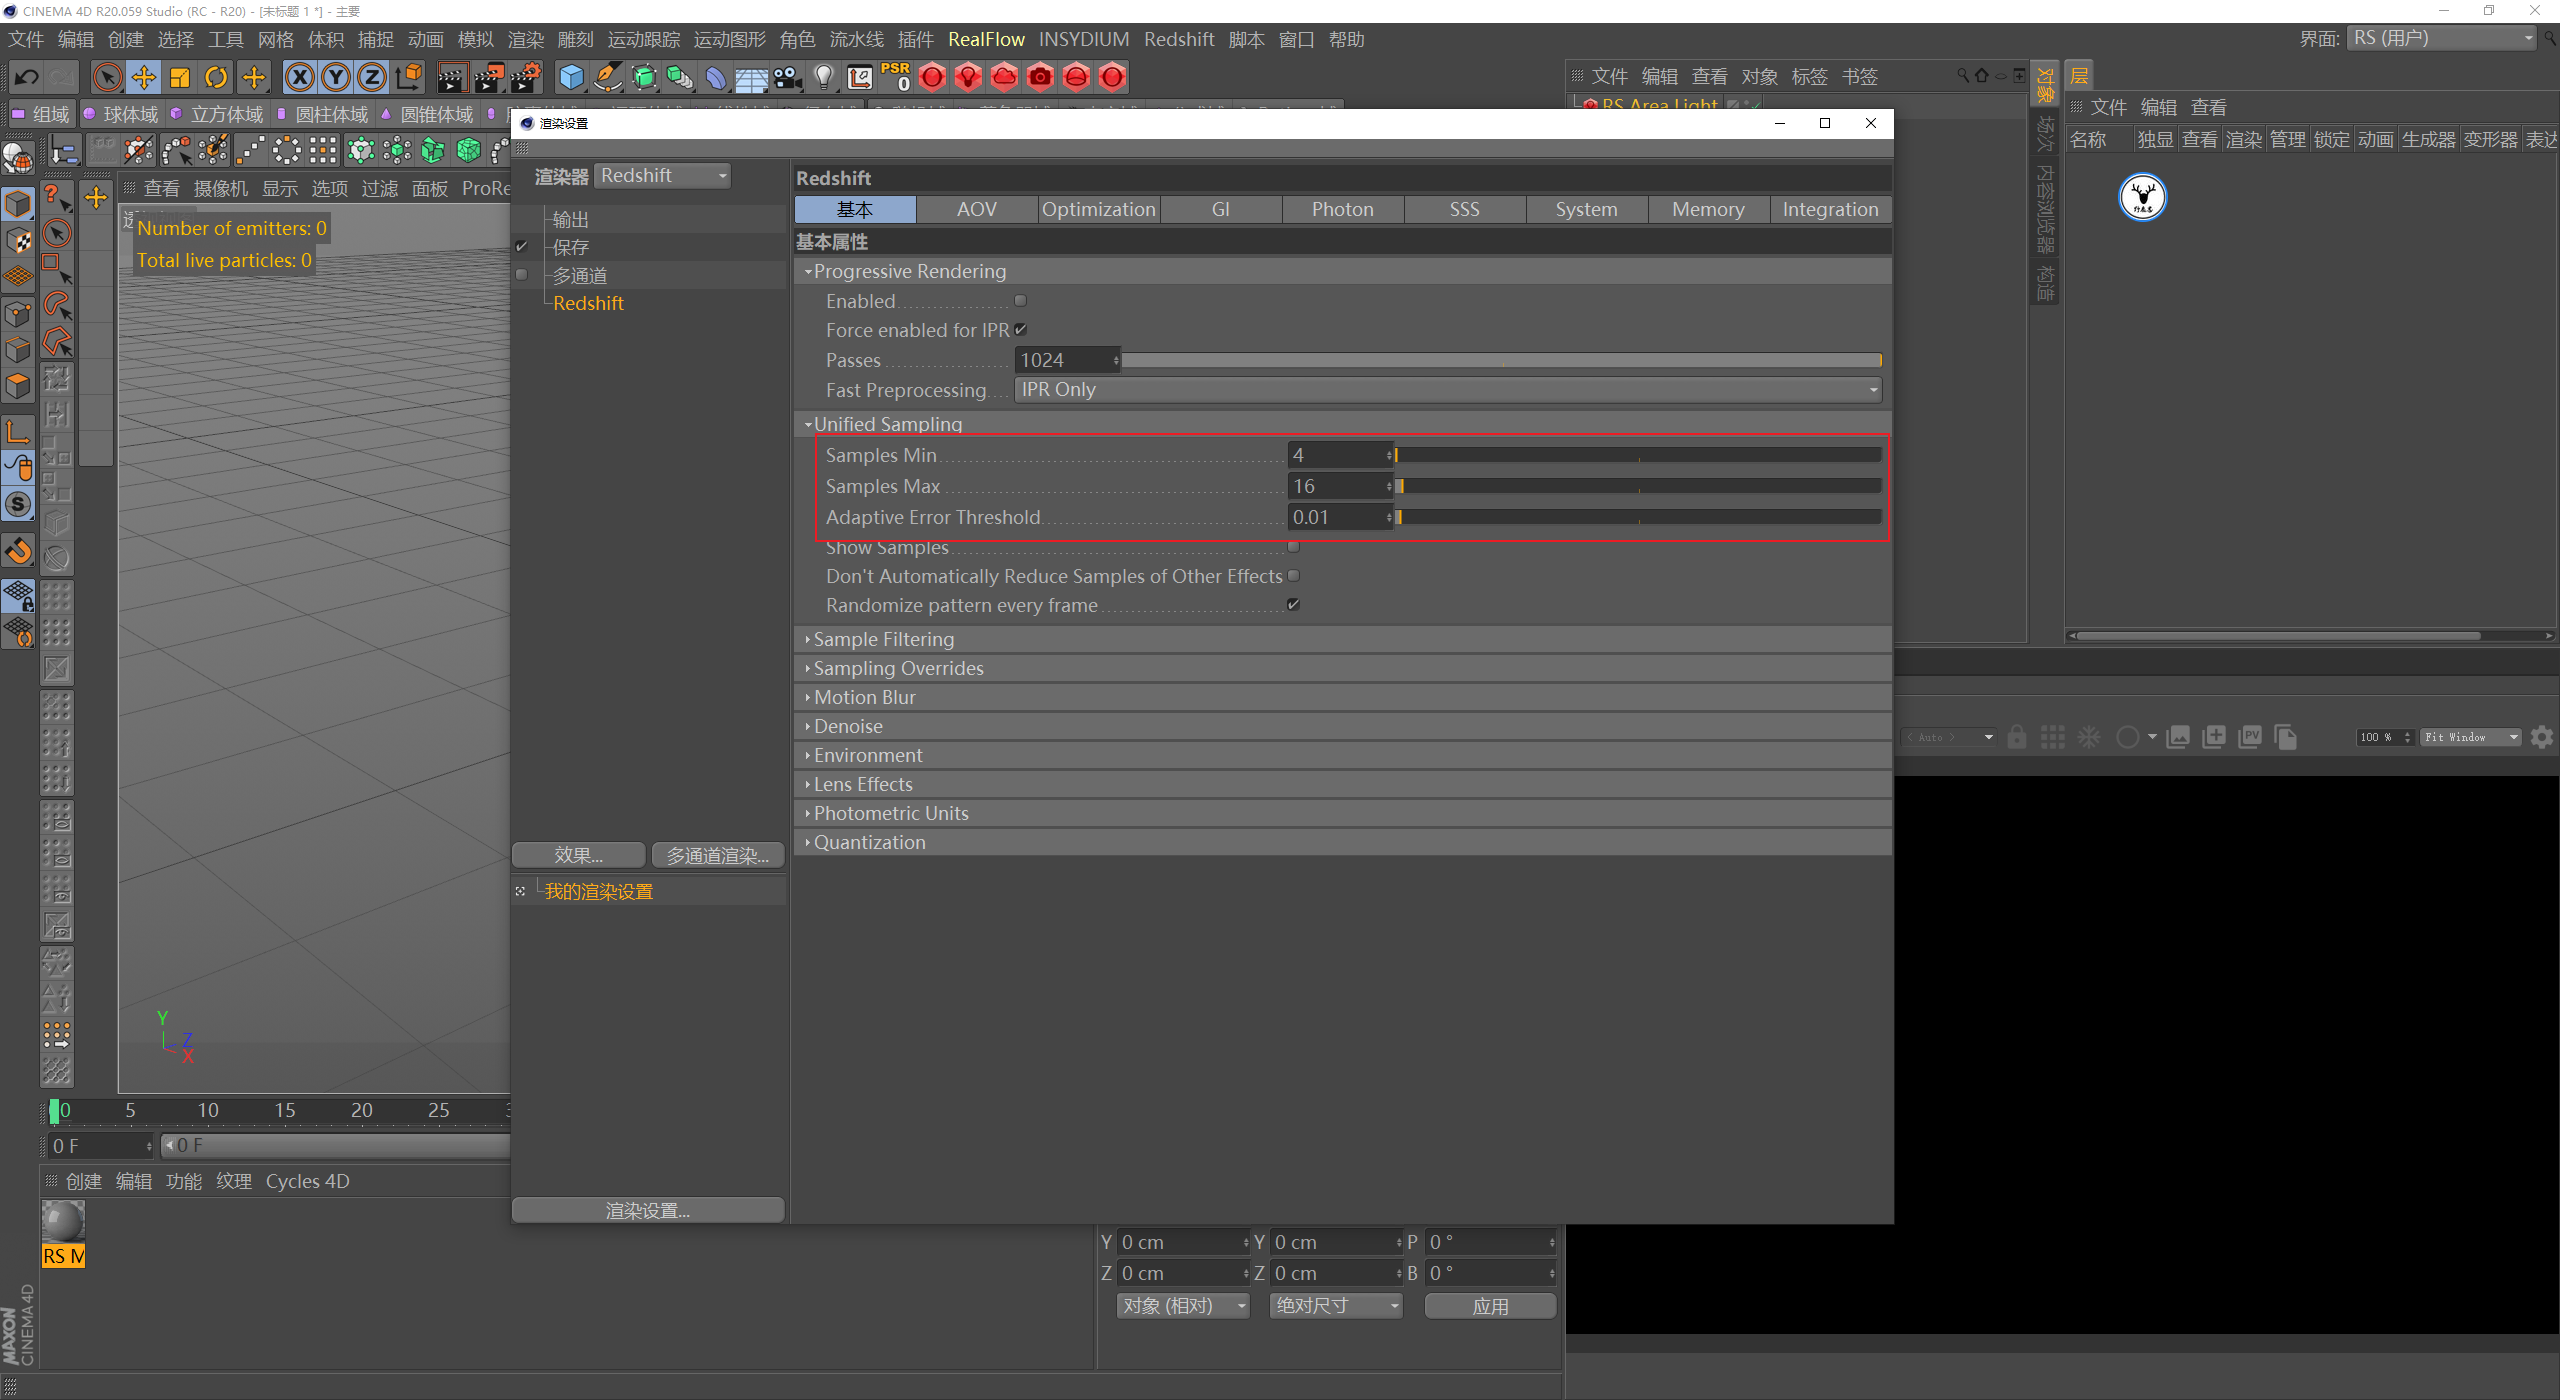Switch to the GI tab
This screenshot has width=2560, height=1400.
(1221, 209)
